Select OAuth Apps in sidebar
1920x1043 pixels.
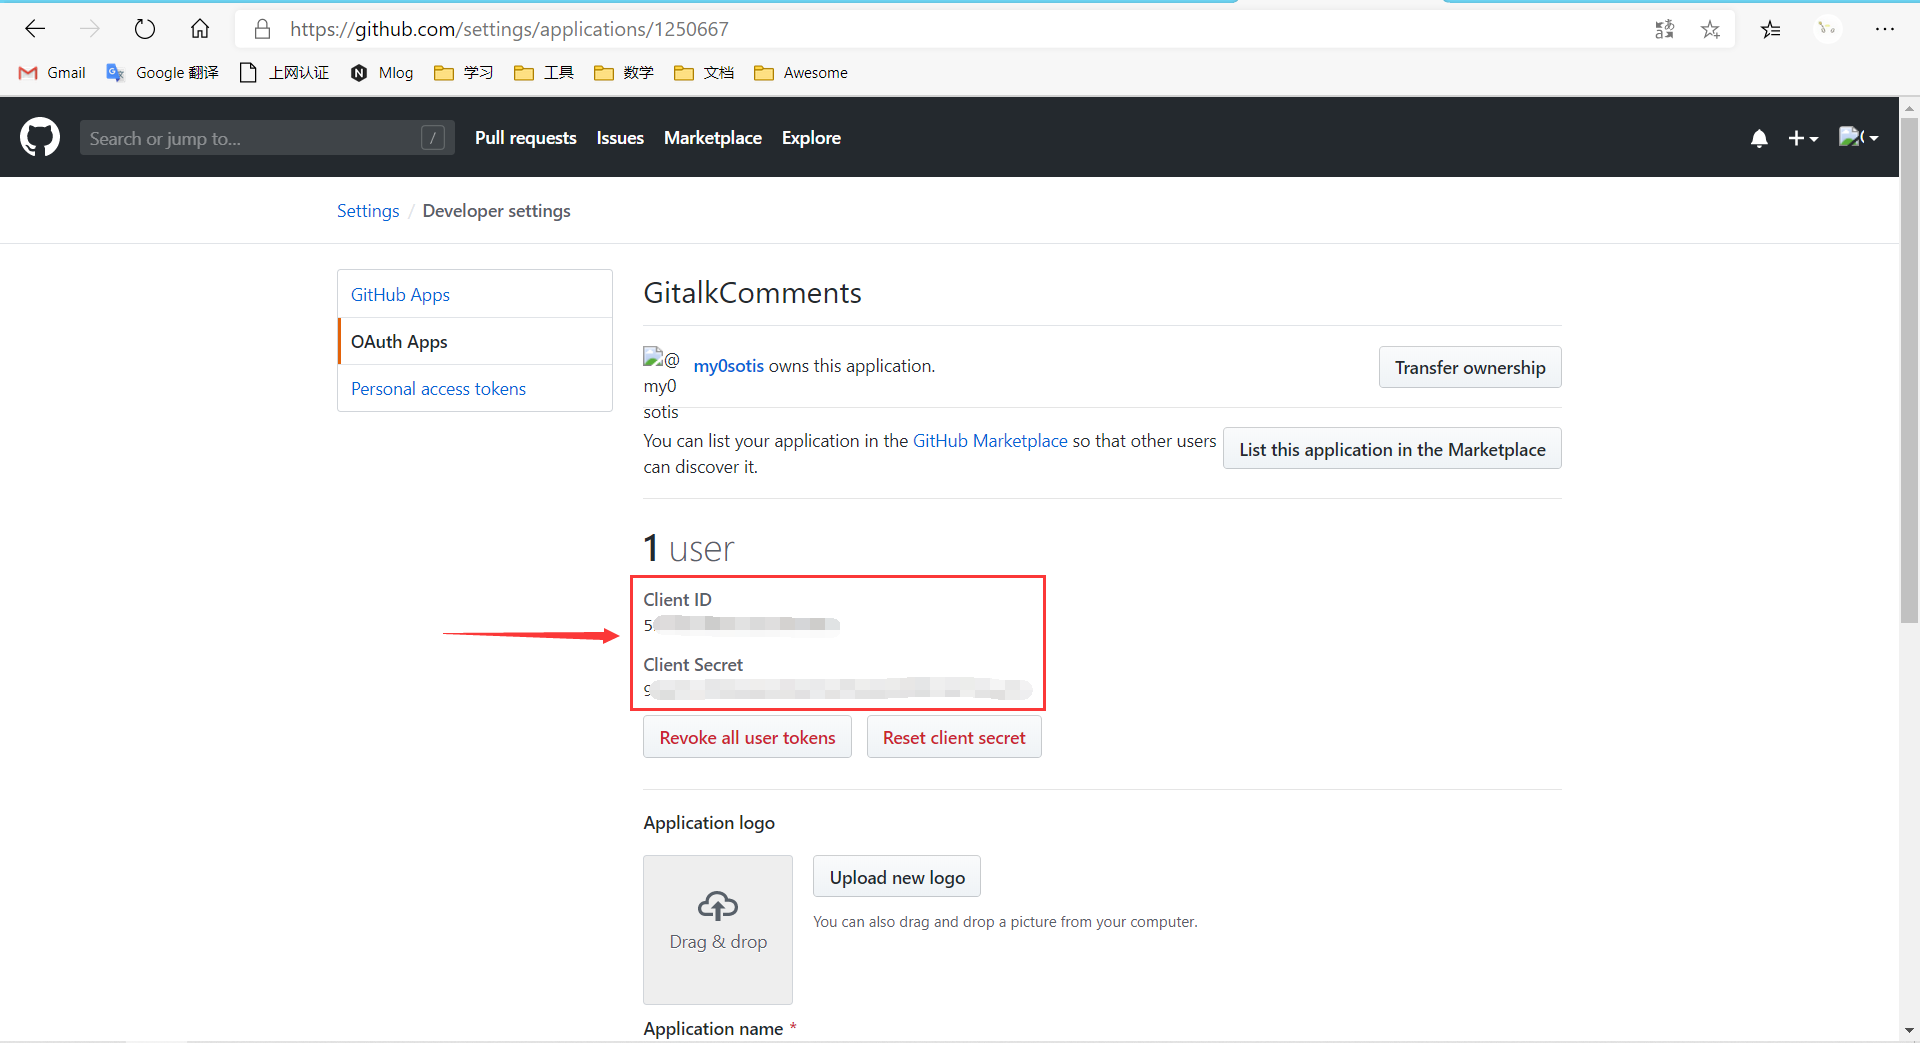475,341
